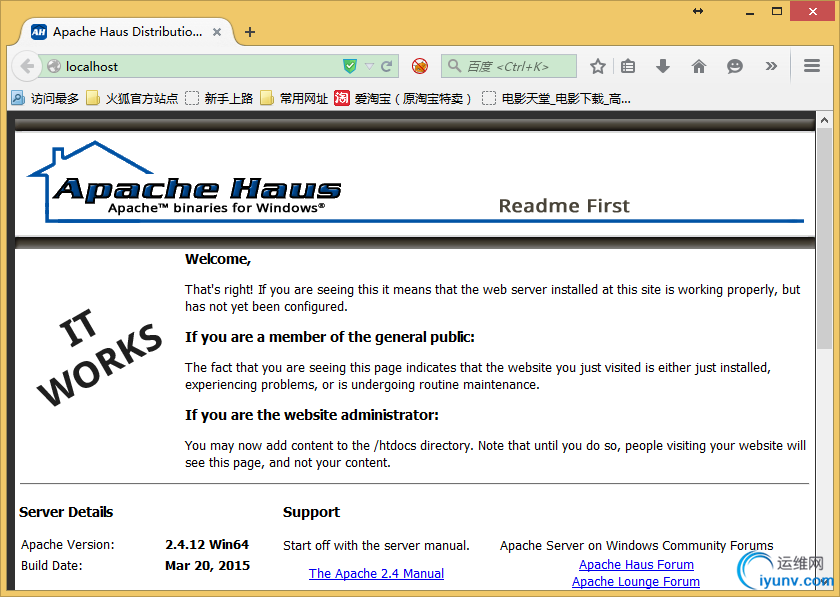Close the browser window
840x597 pixels.
[x=813, y=11]
